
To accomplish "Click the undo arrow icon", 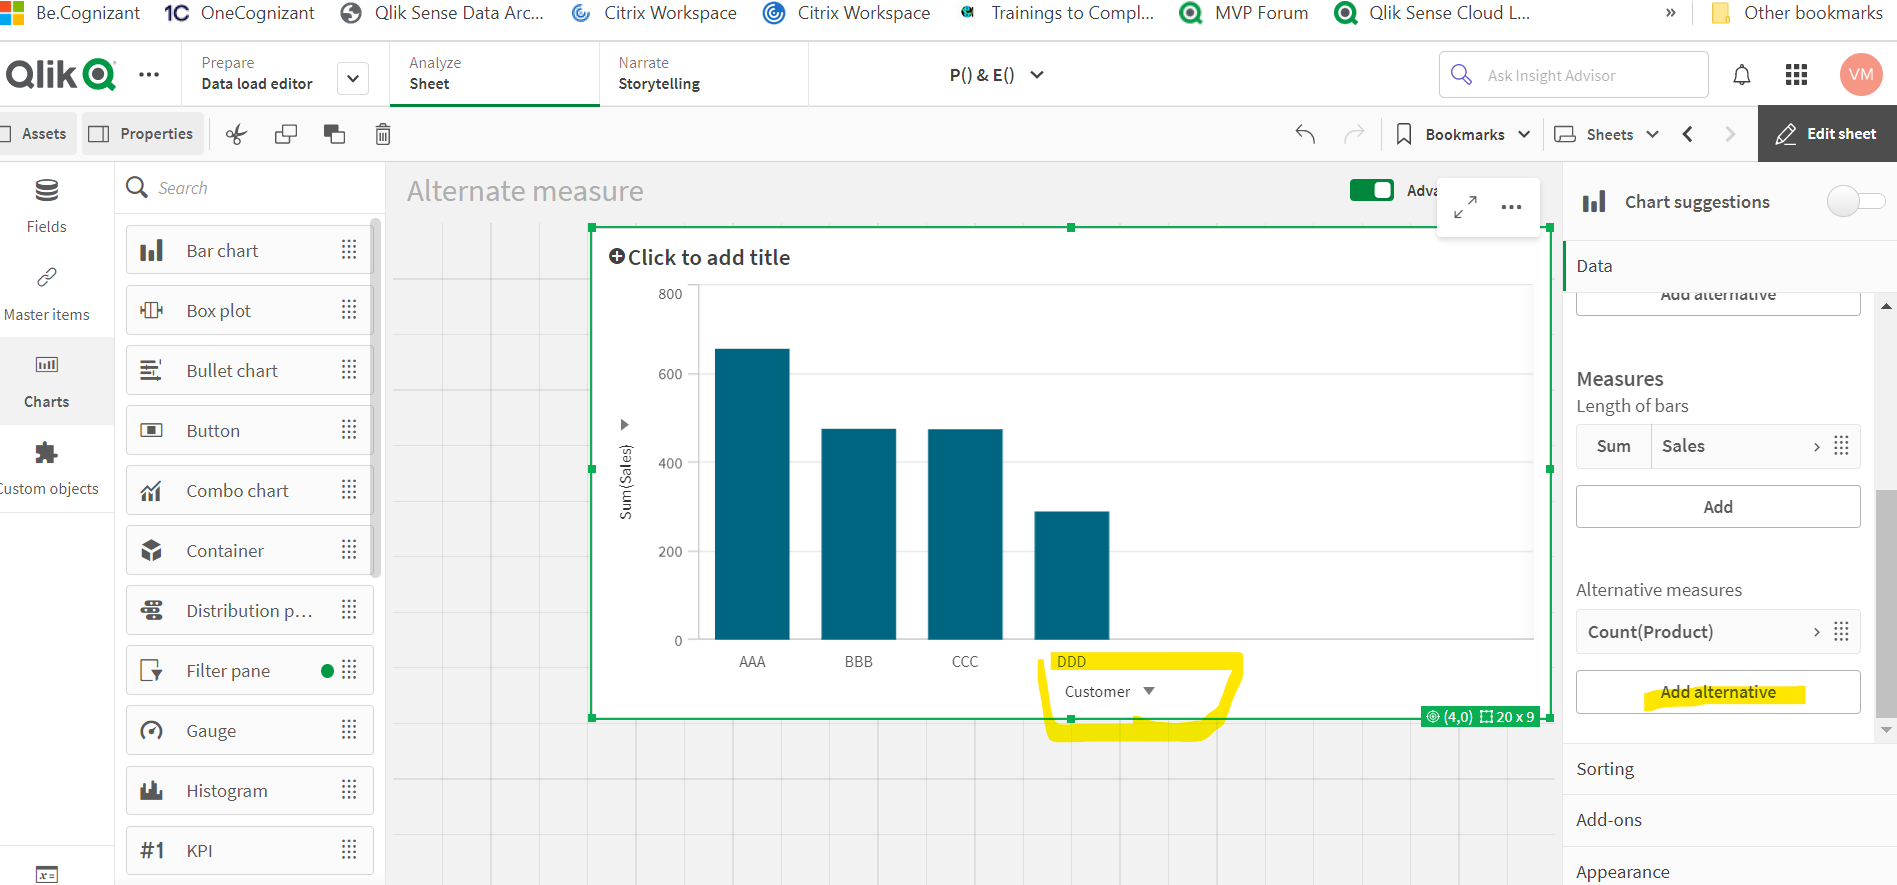I will coord(1305,134).
